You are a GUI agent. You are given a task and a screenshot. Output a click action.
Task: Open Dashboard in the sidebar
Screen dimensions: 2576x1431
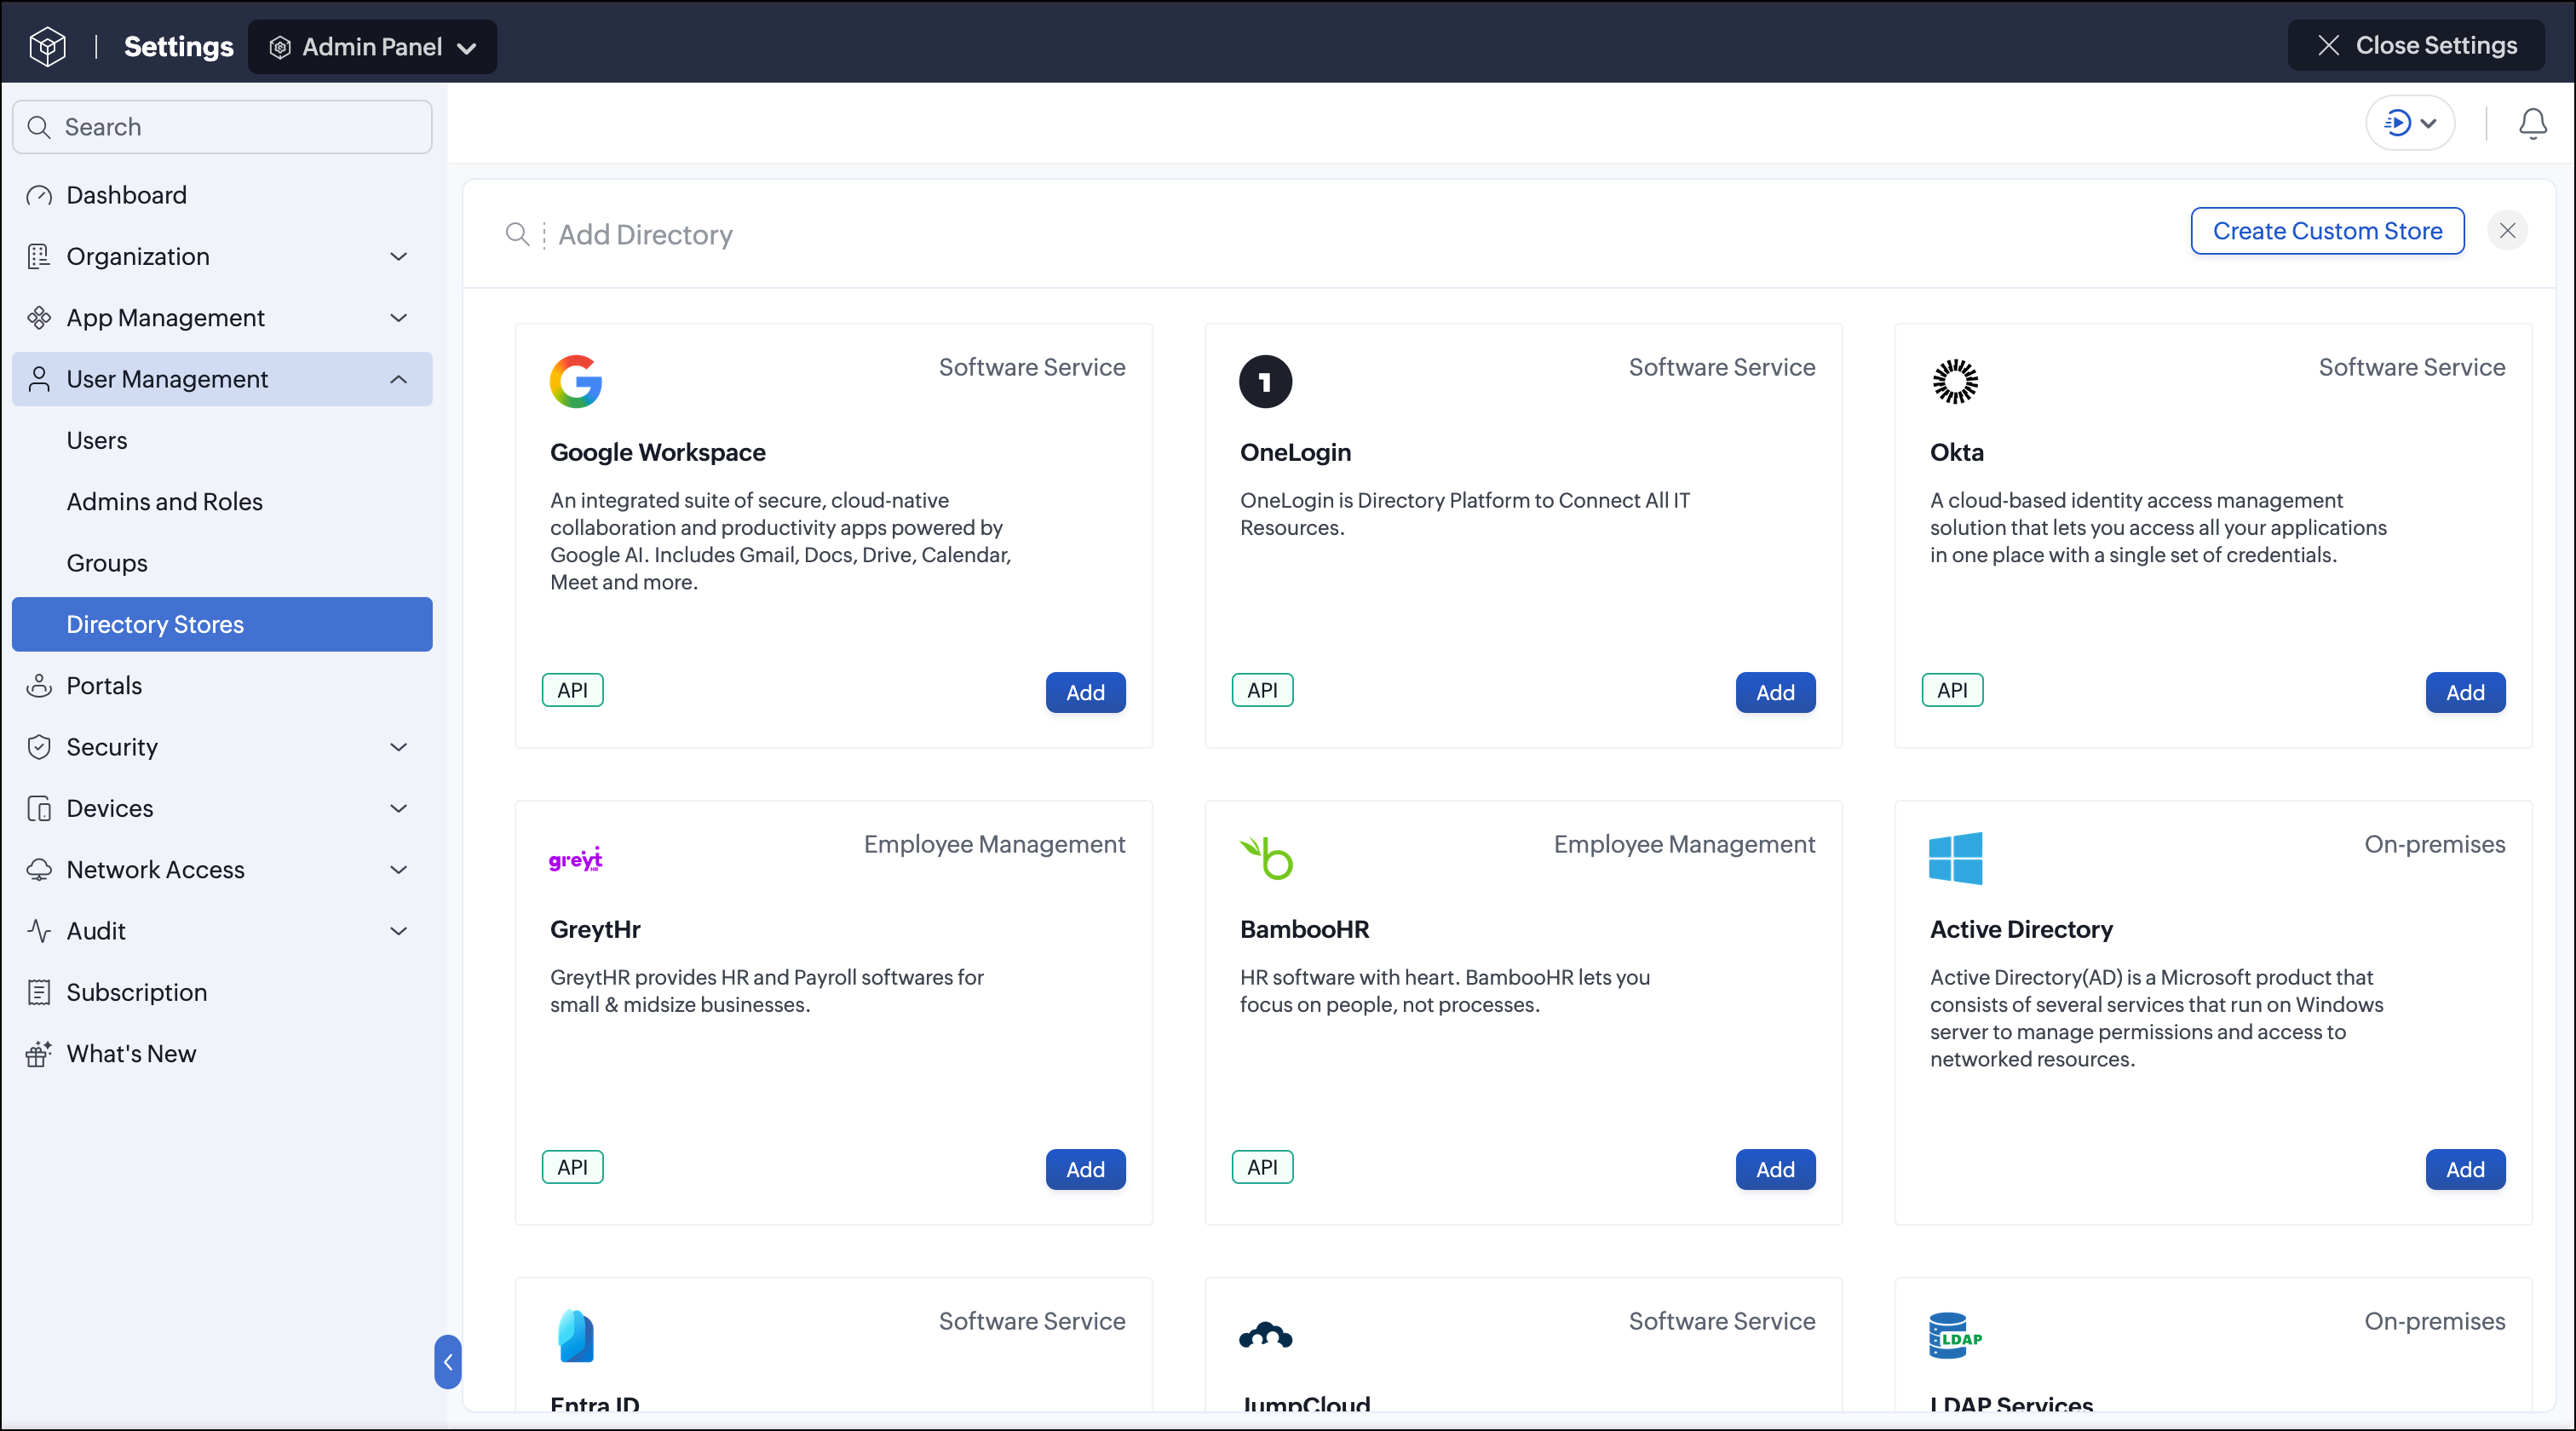(222, 195)
